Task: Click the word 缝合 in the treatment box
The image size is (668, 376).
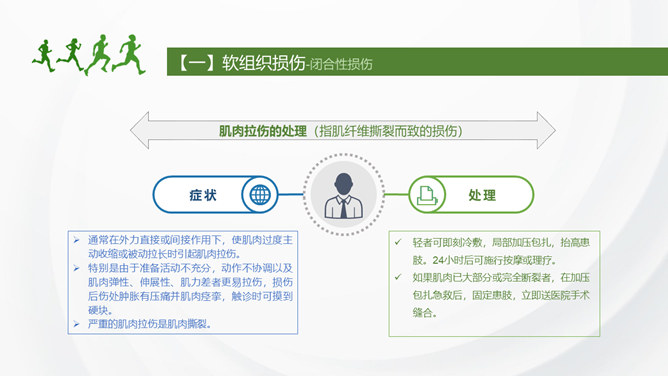Action: [423, 313]
